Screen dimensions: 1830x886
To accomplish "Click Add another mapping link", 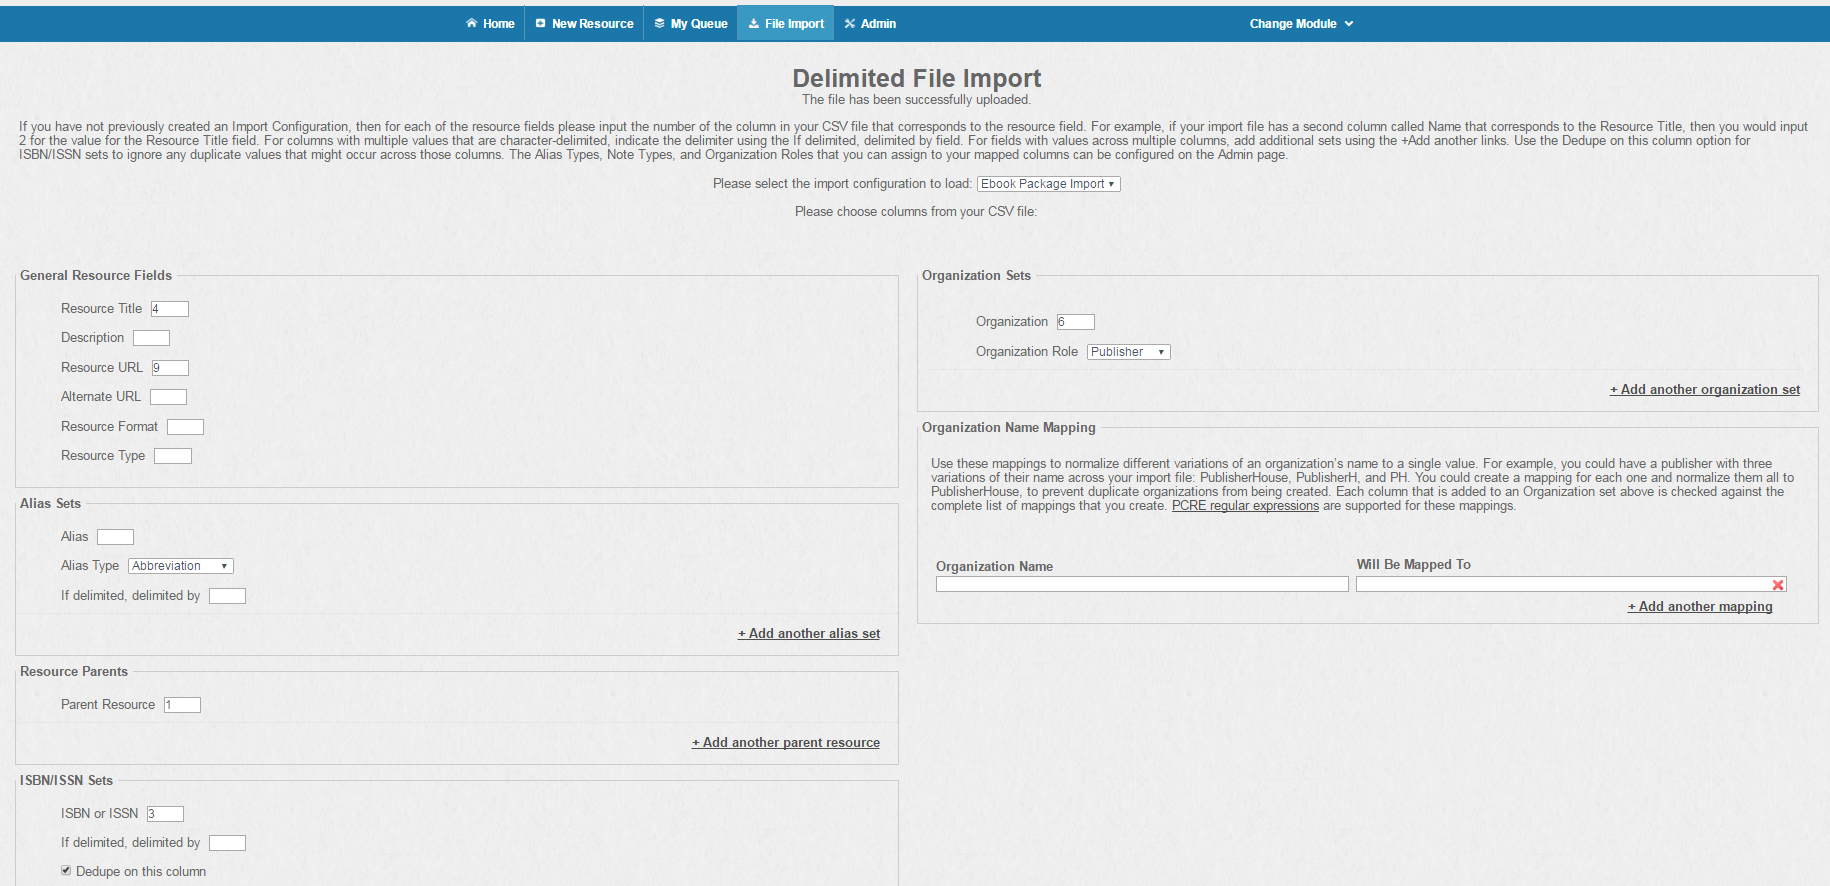I will tap(1700, 607).
